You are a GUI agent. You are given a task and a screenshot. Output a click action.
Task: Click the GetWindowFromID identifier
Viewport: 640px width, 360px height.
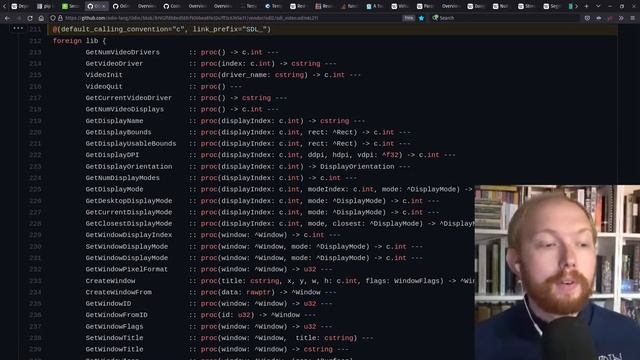tap(116, 315)
